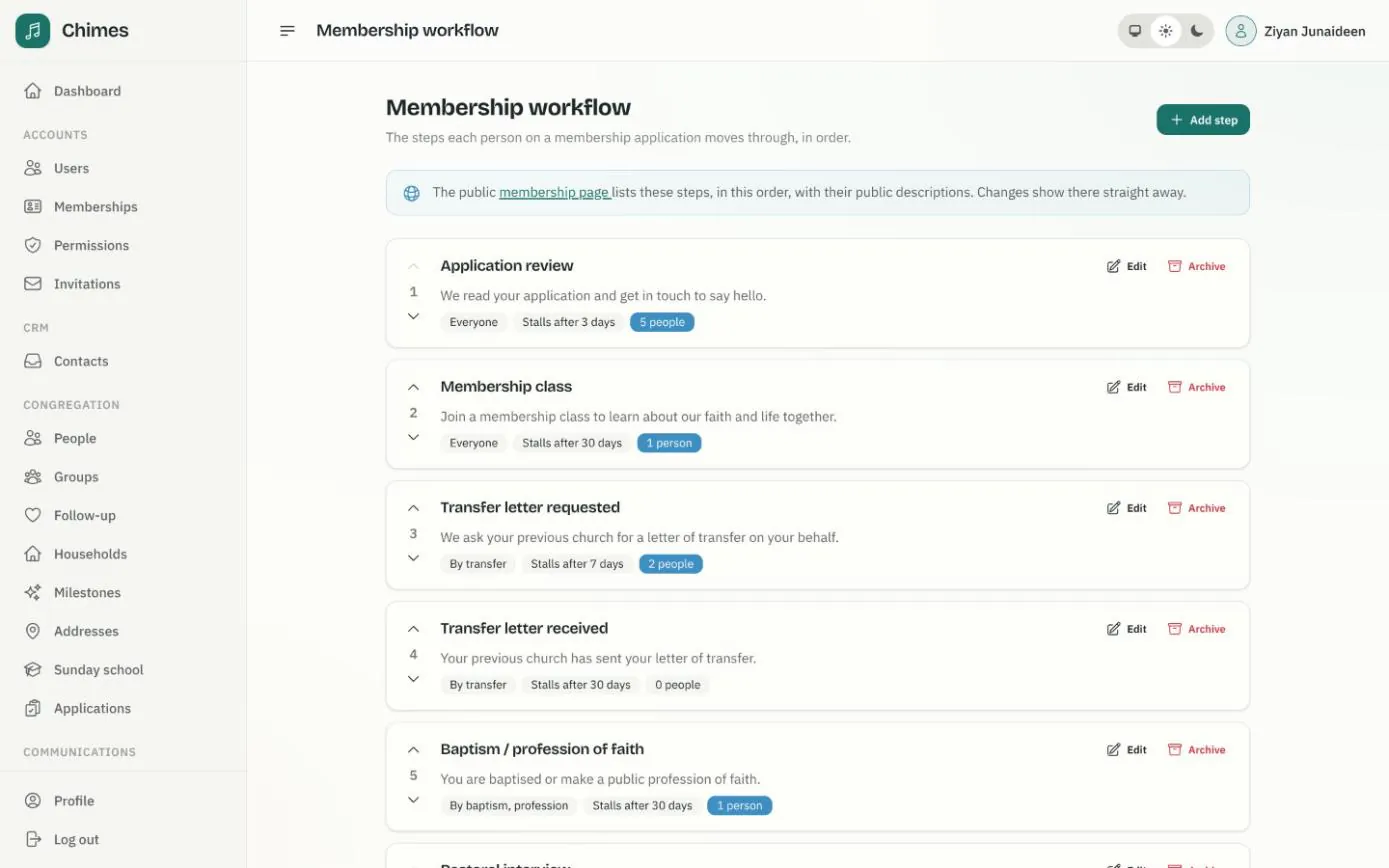Archive Baptism / profession of faith step
The height and width of the screenshot is (868, 1389).
[1197, 750]
